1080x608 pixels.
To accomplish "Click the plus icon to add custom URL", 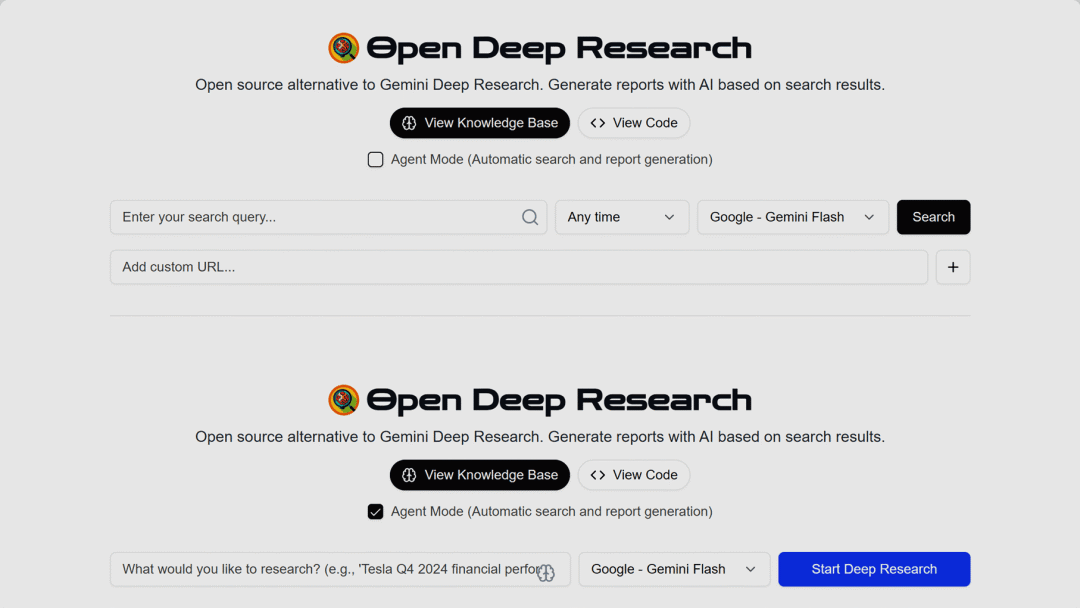I will pos(953,267).
